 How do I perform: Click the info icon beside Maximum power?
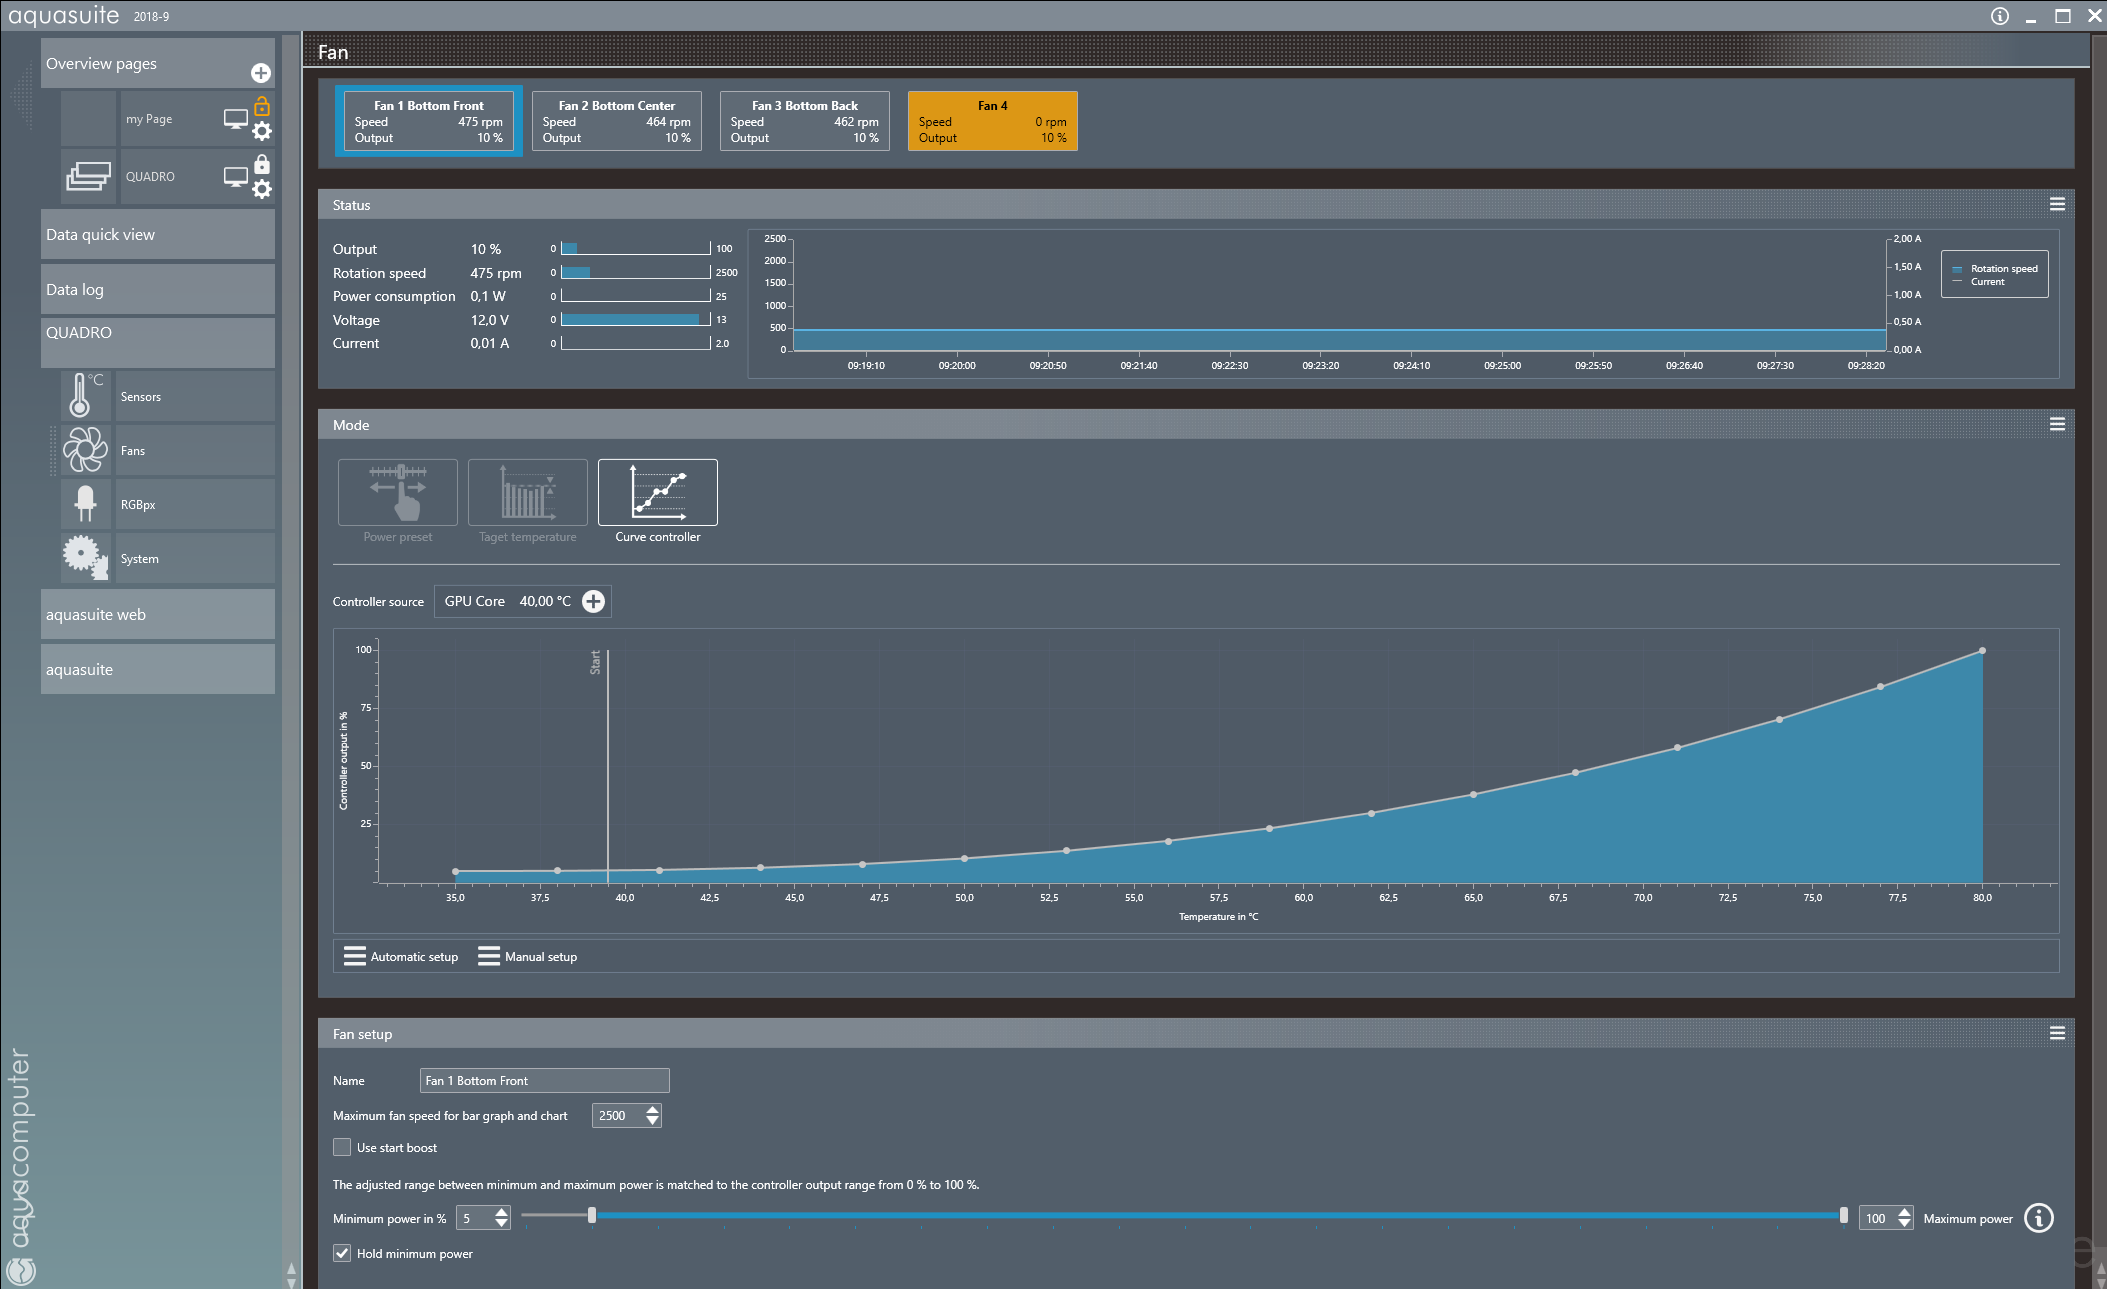(x=2038, y=1218)
